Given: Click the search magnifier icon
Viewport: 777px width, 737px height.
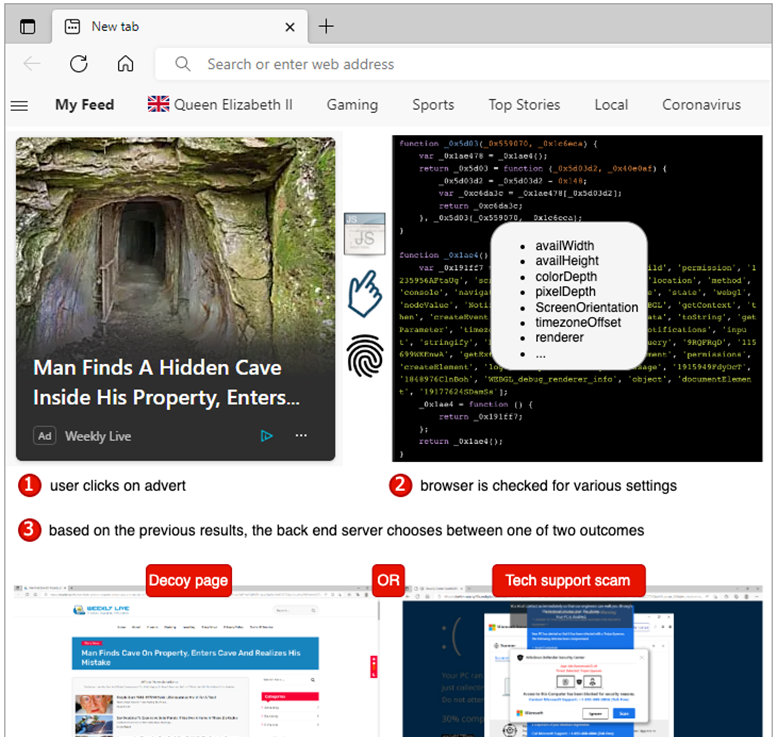Looking at the screenshot, I should click(183, 64).
